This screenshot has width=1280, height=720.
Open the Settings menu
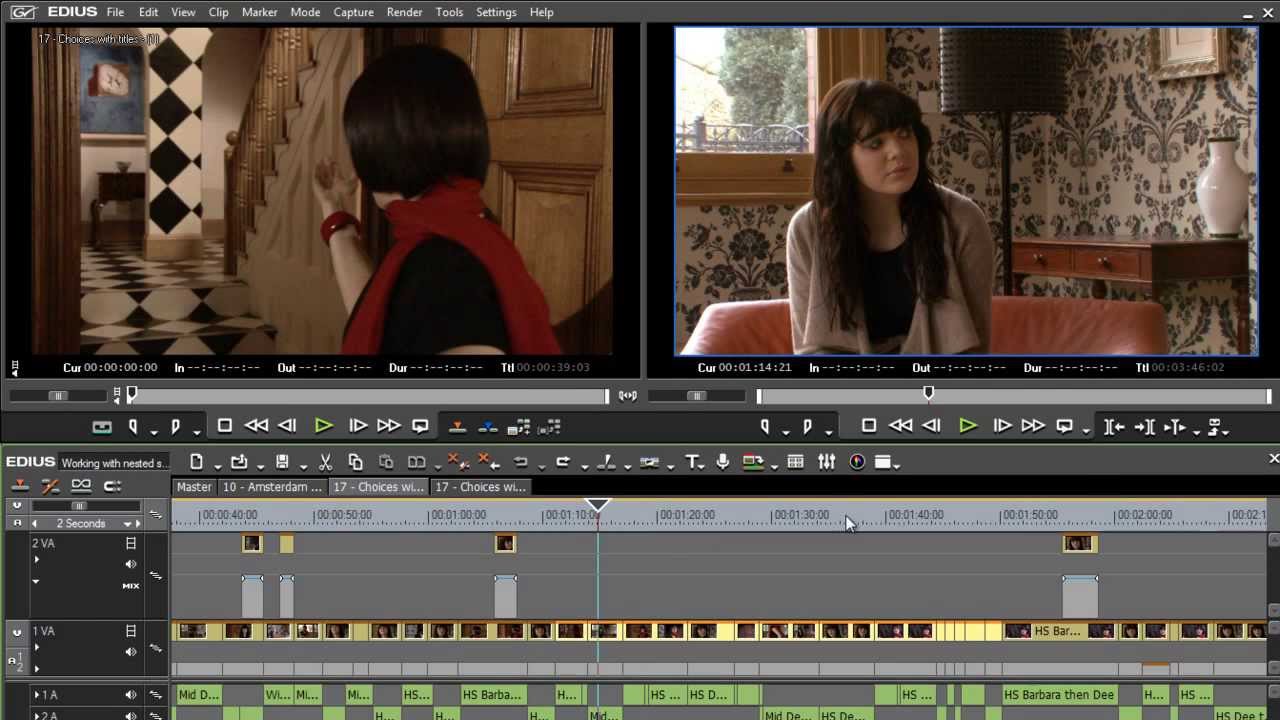(496, 12)
